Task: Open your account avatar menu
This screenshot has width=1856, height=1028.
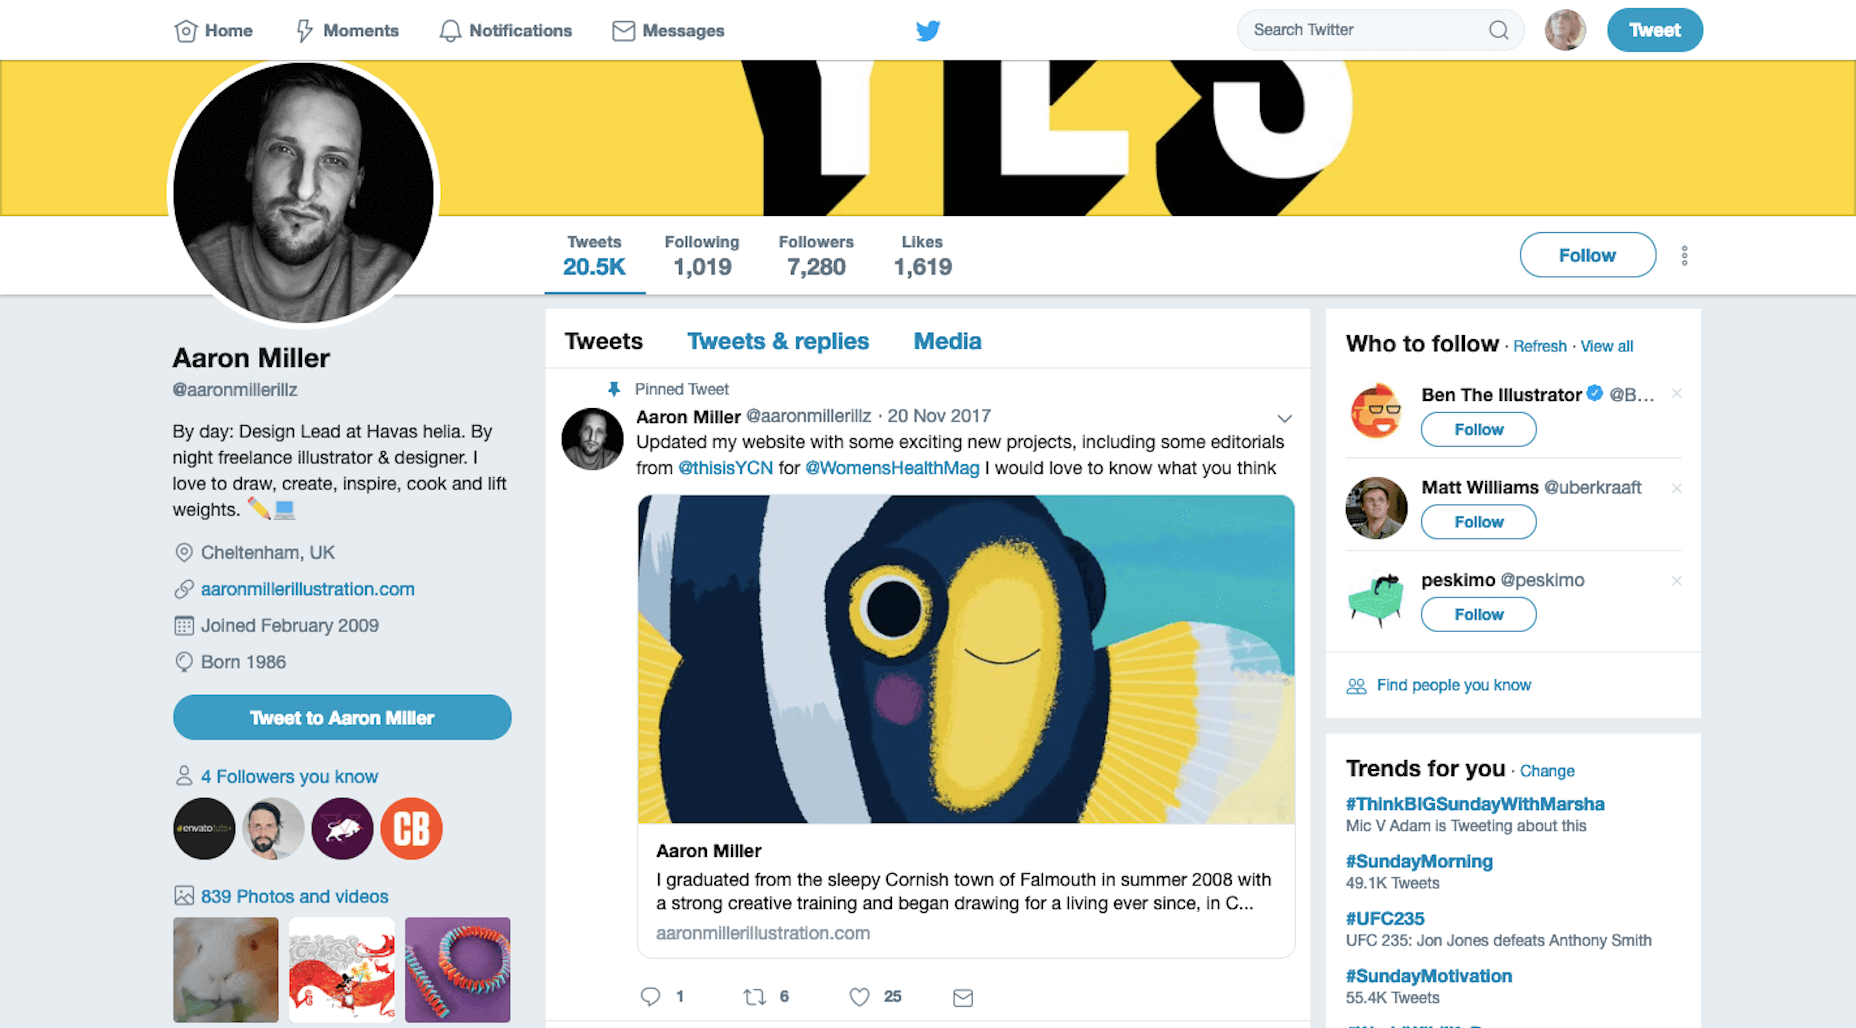Action: coord(1565,30)
